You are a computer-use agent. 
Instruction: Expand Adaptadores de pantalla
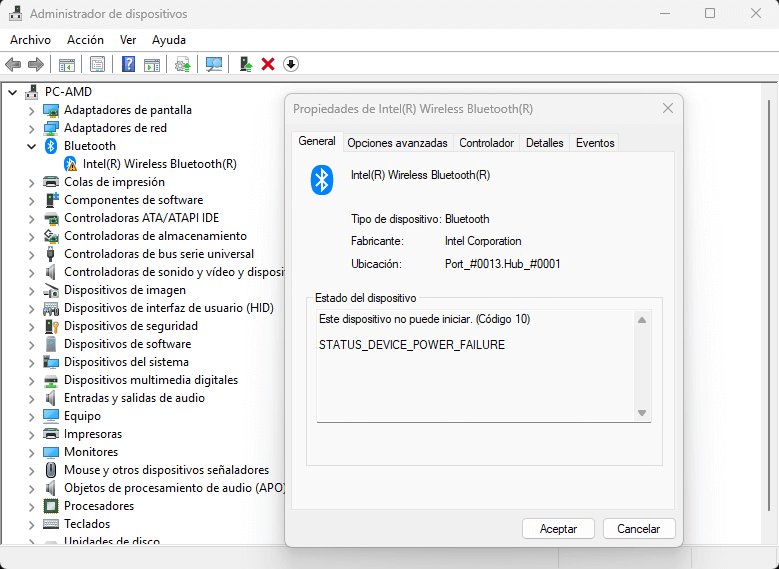click(31, 110)
